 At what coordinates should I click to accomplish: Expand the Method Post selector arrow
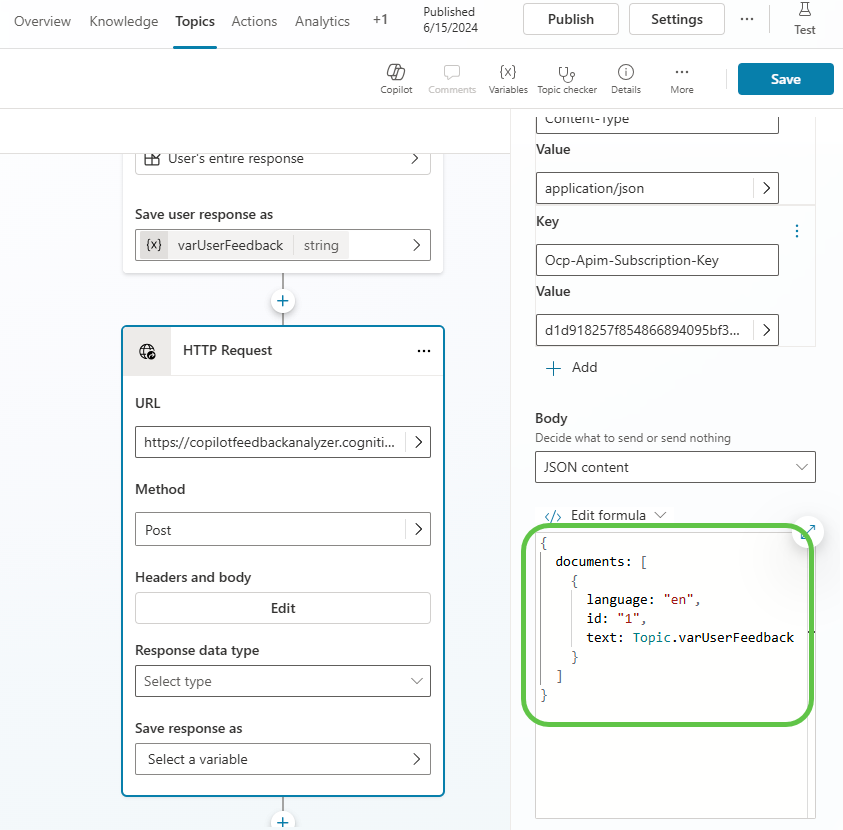(x=417, y=530)
